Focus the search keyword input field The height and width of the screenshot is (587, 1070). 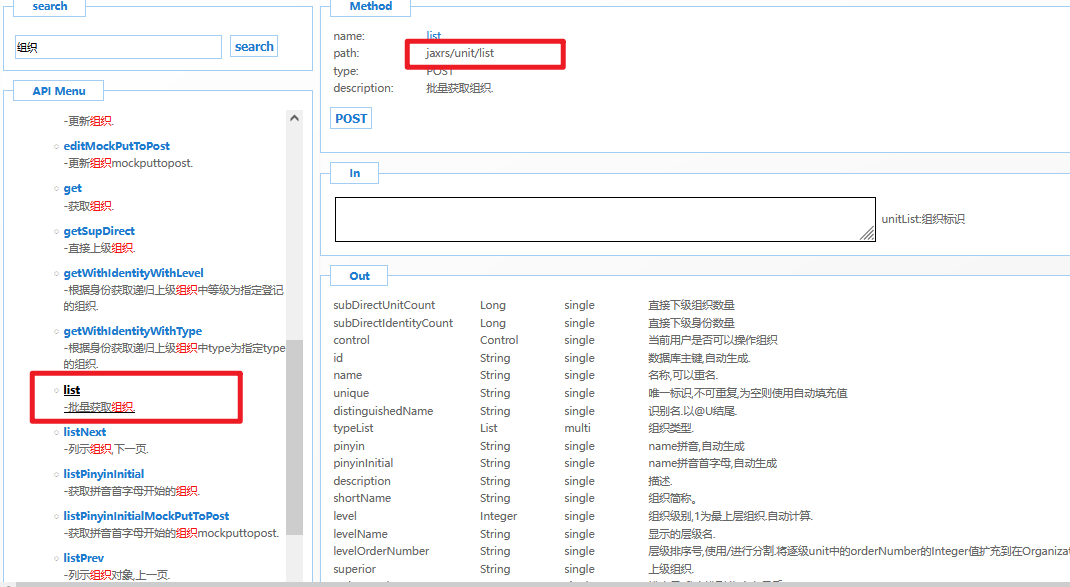point(118,47)
